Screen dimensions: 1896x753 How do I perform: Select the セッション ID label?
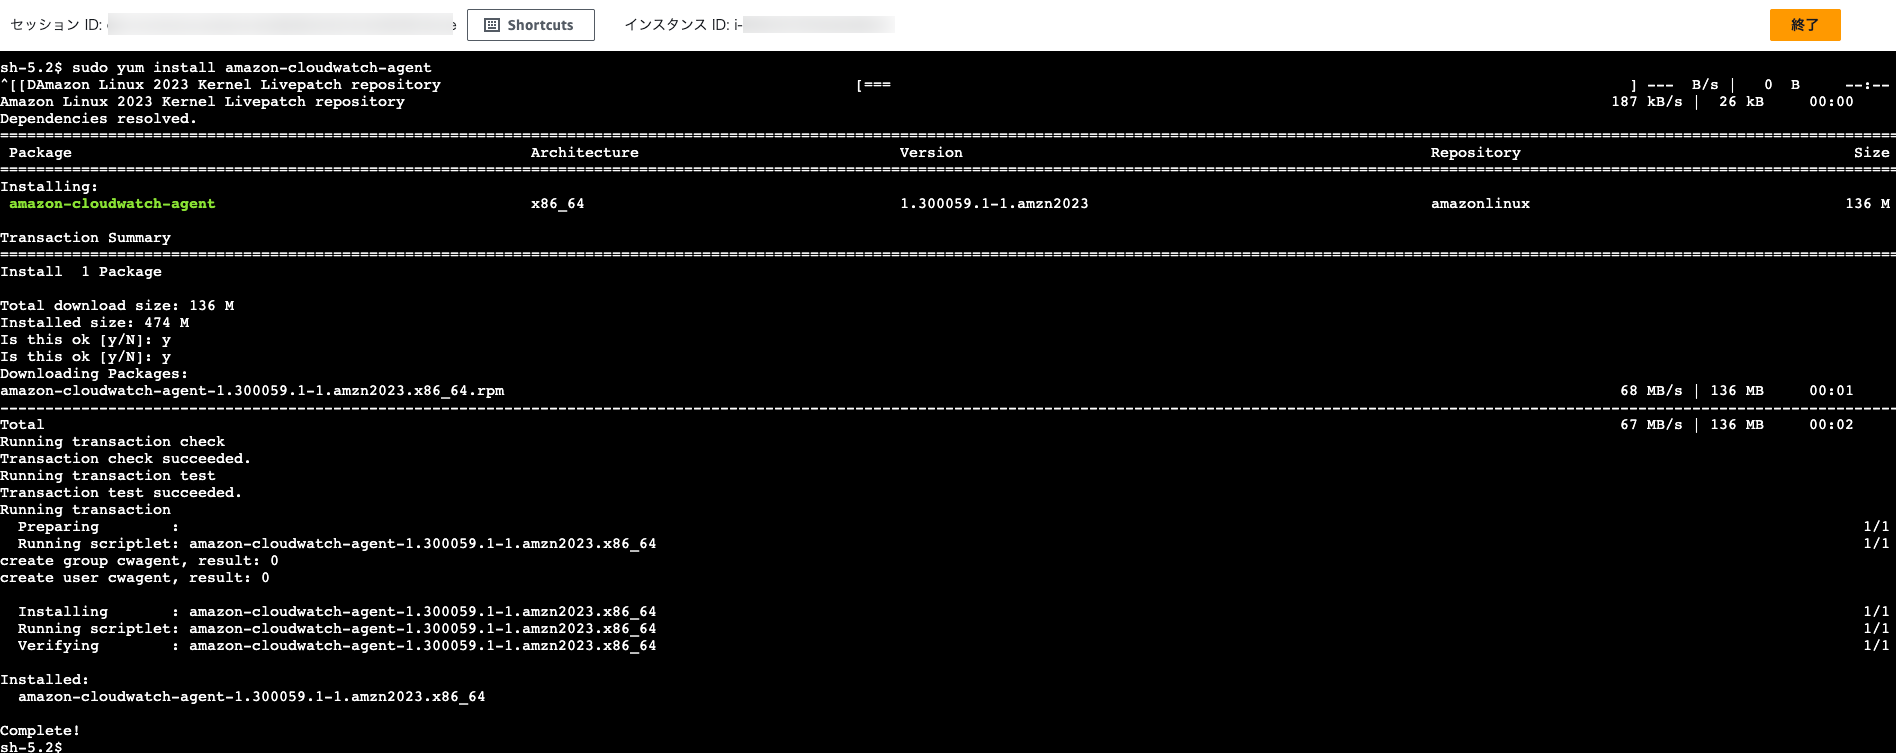pos(56,25)
